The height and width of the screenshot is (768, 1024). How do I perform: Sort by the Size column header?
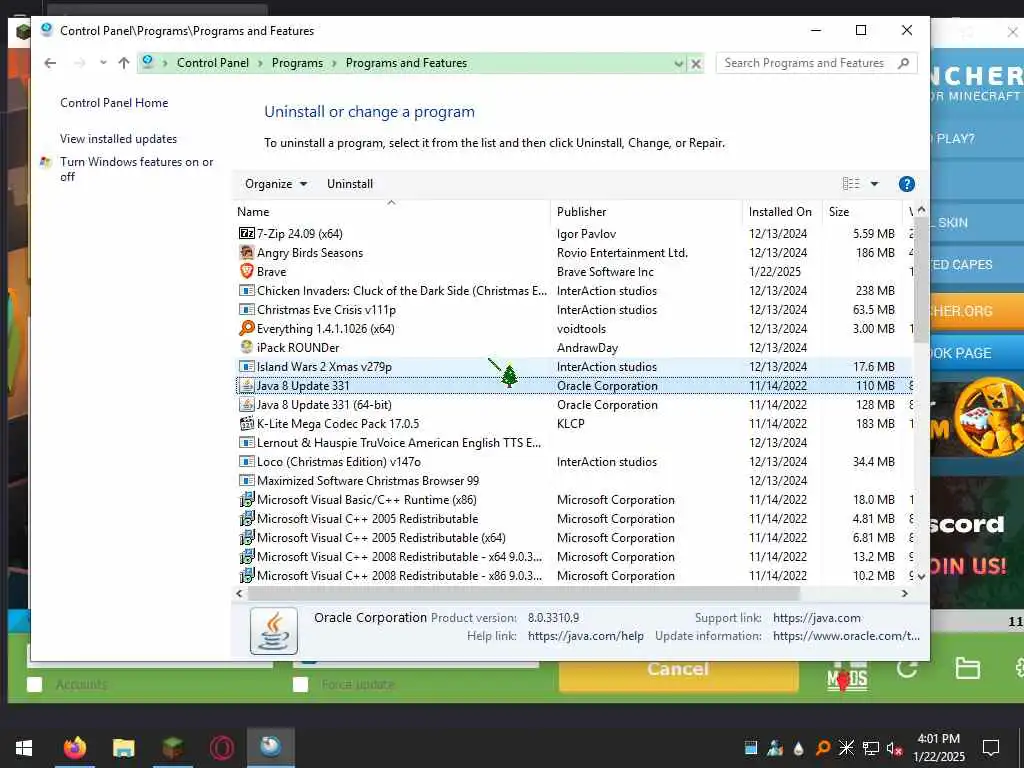coord(861,212)
